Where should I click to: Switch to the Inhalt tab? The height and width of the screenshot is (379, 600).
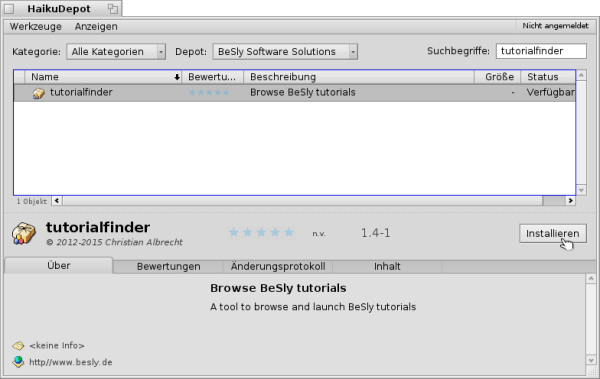(387, 266)
